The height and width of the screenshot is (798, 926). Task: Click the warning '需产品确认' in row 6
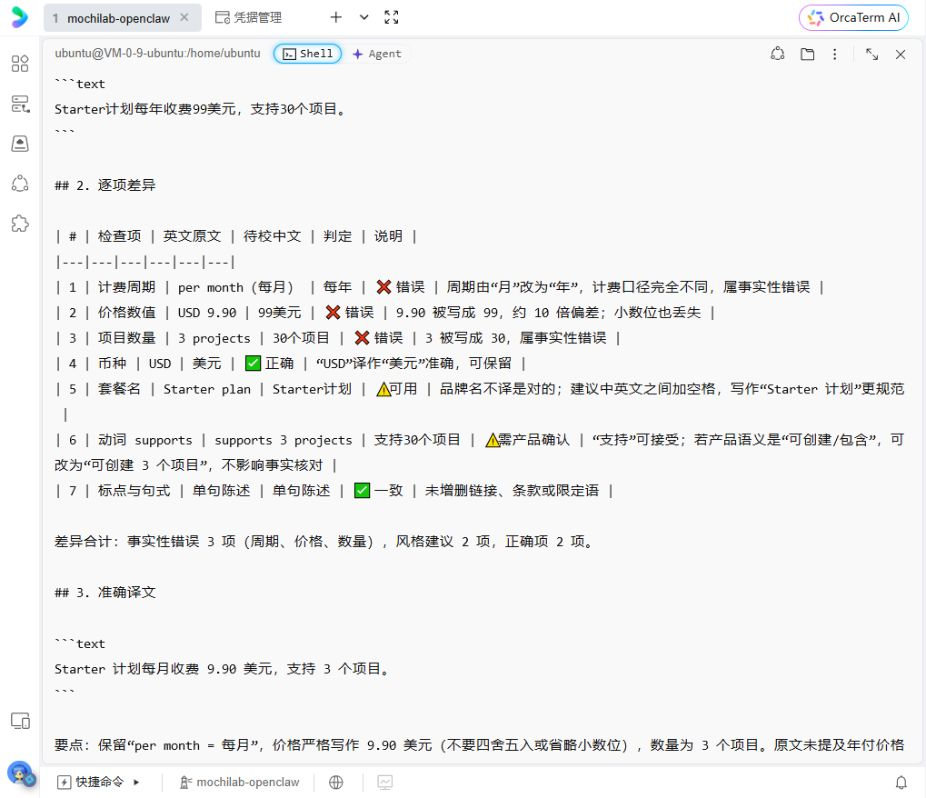(527, 439)
